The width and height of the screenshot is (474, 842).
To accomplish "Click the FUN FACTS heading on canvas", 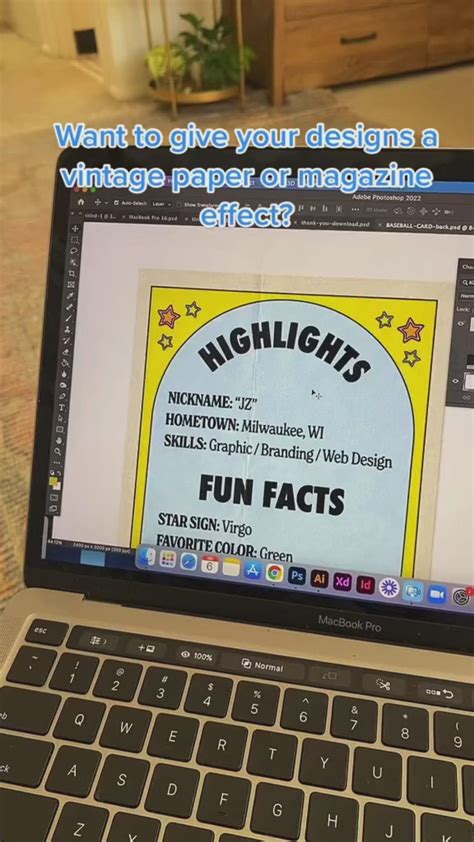I will (x=271, y=493).
